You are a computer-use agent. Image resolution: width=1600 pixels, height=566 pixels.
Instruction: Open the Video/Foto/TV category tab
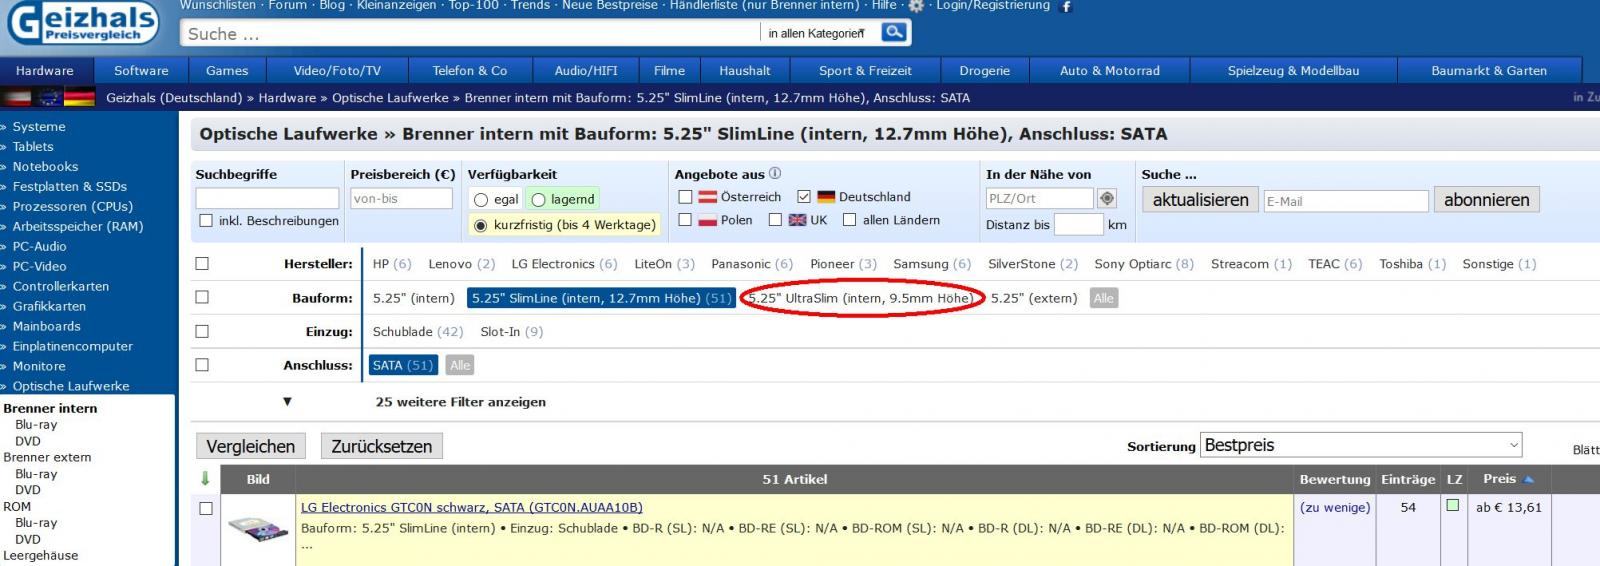pos(337,70)
